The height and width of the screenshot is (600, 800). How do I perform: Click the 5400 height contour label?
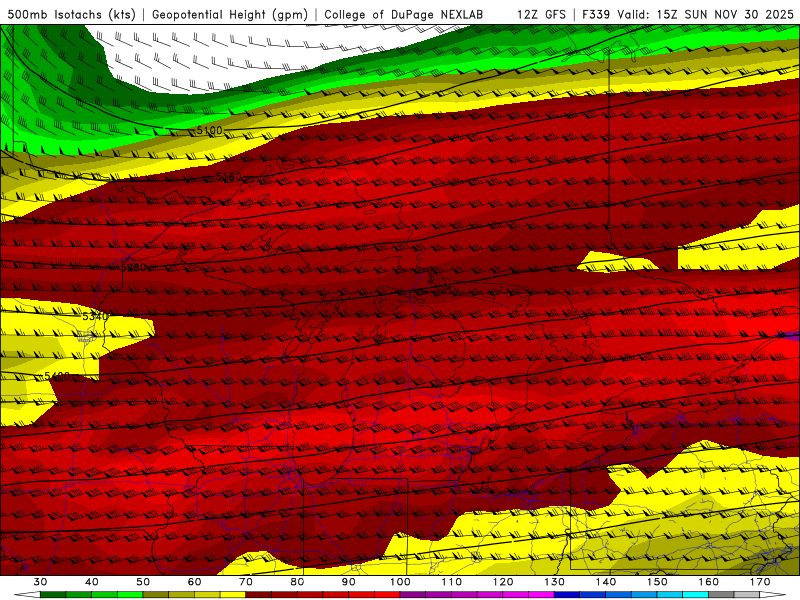click(x=57, y=376)
